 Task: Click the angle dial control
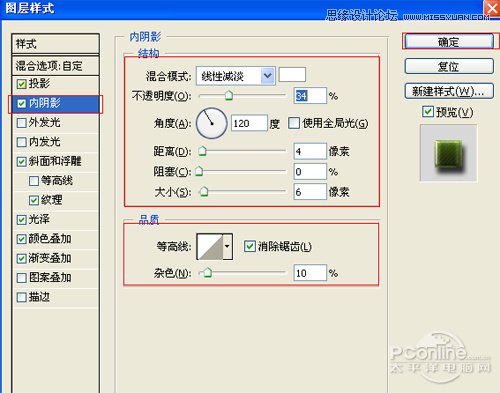click(212, 123)
